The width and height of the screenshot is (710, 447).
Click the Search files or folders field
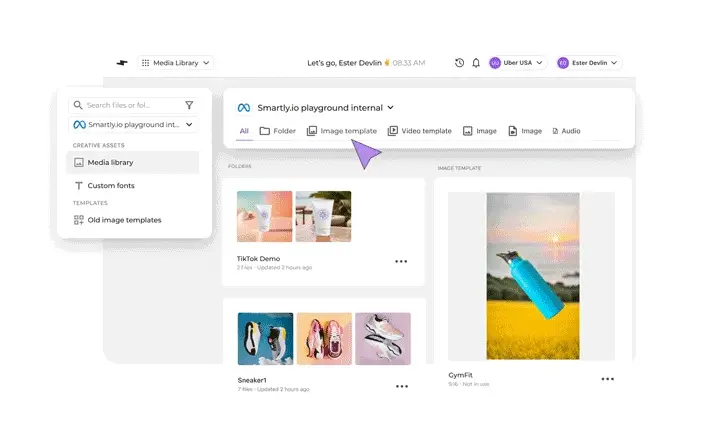click(x=130, y=105)
